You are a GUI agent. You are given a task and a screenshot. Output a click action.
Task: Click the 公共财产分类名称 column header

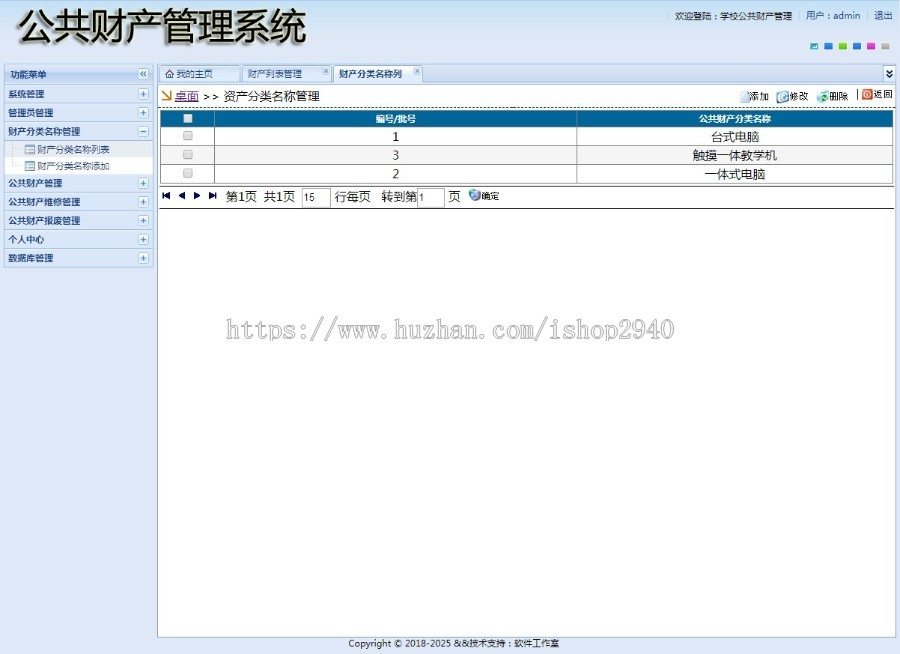tap(735, 119)
